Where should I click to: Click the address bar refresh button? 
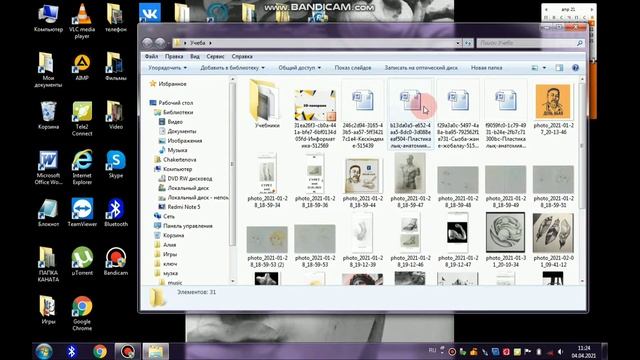468,43
